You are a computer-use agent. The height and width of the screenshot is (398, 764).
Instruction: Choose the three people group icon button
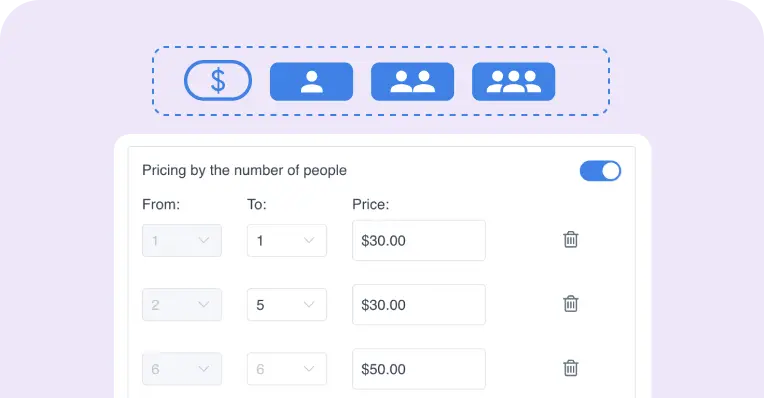pos(514,81)
